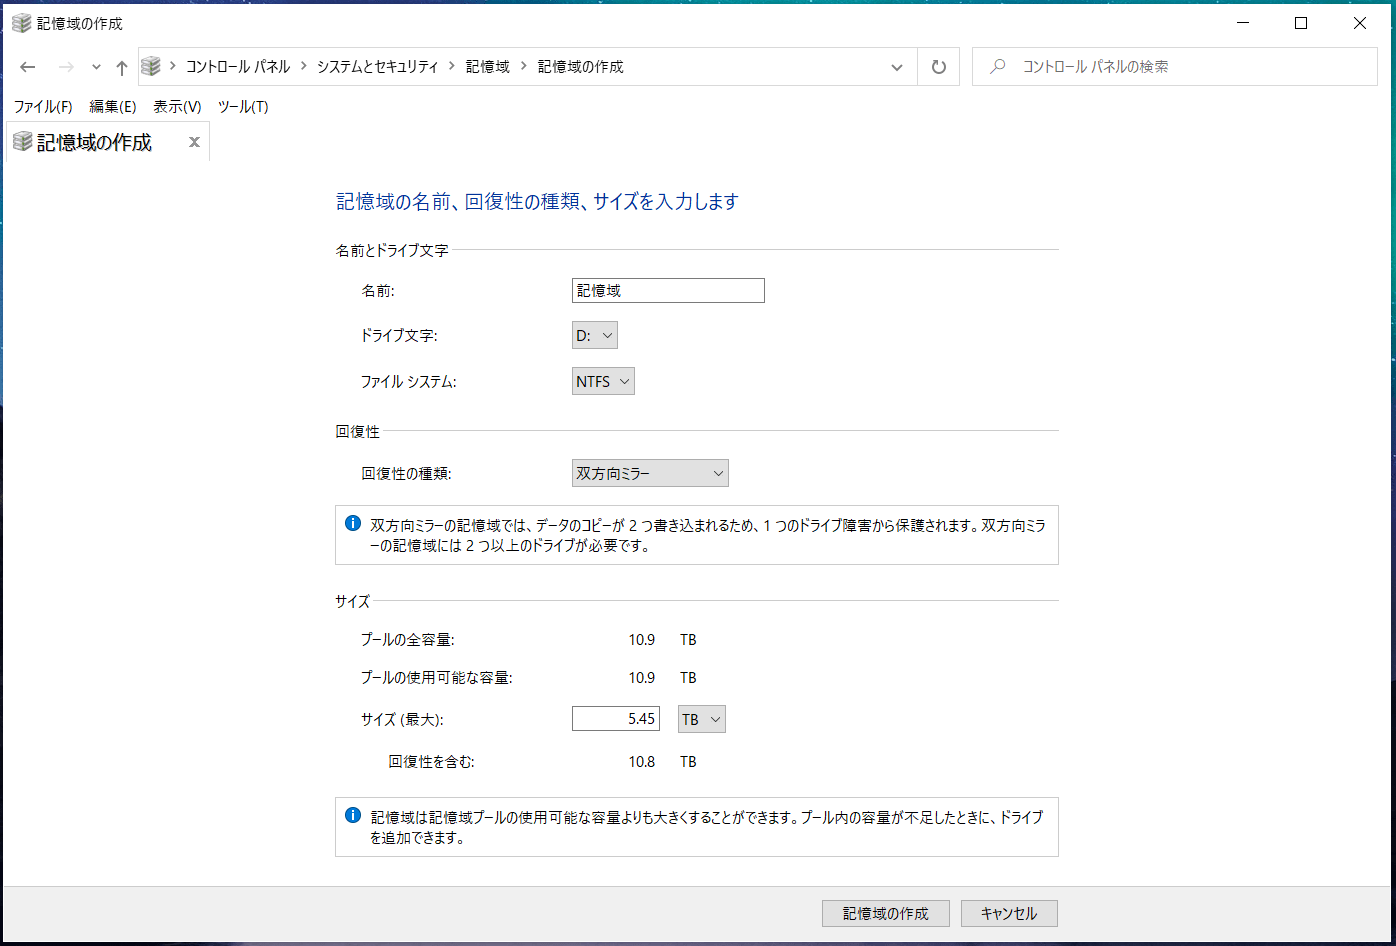Refresh the page with the reload icon
Image resolution: width=1396 pixels, height=946 pixels.
[x=938, y=67]
